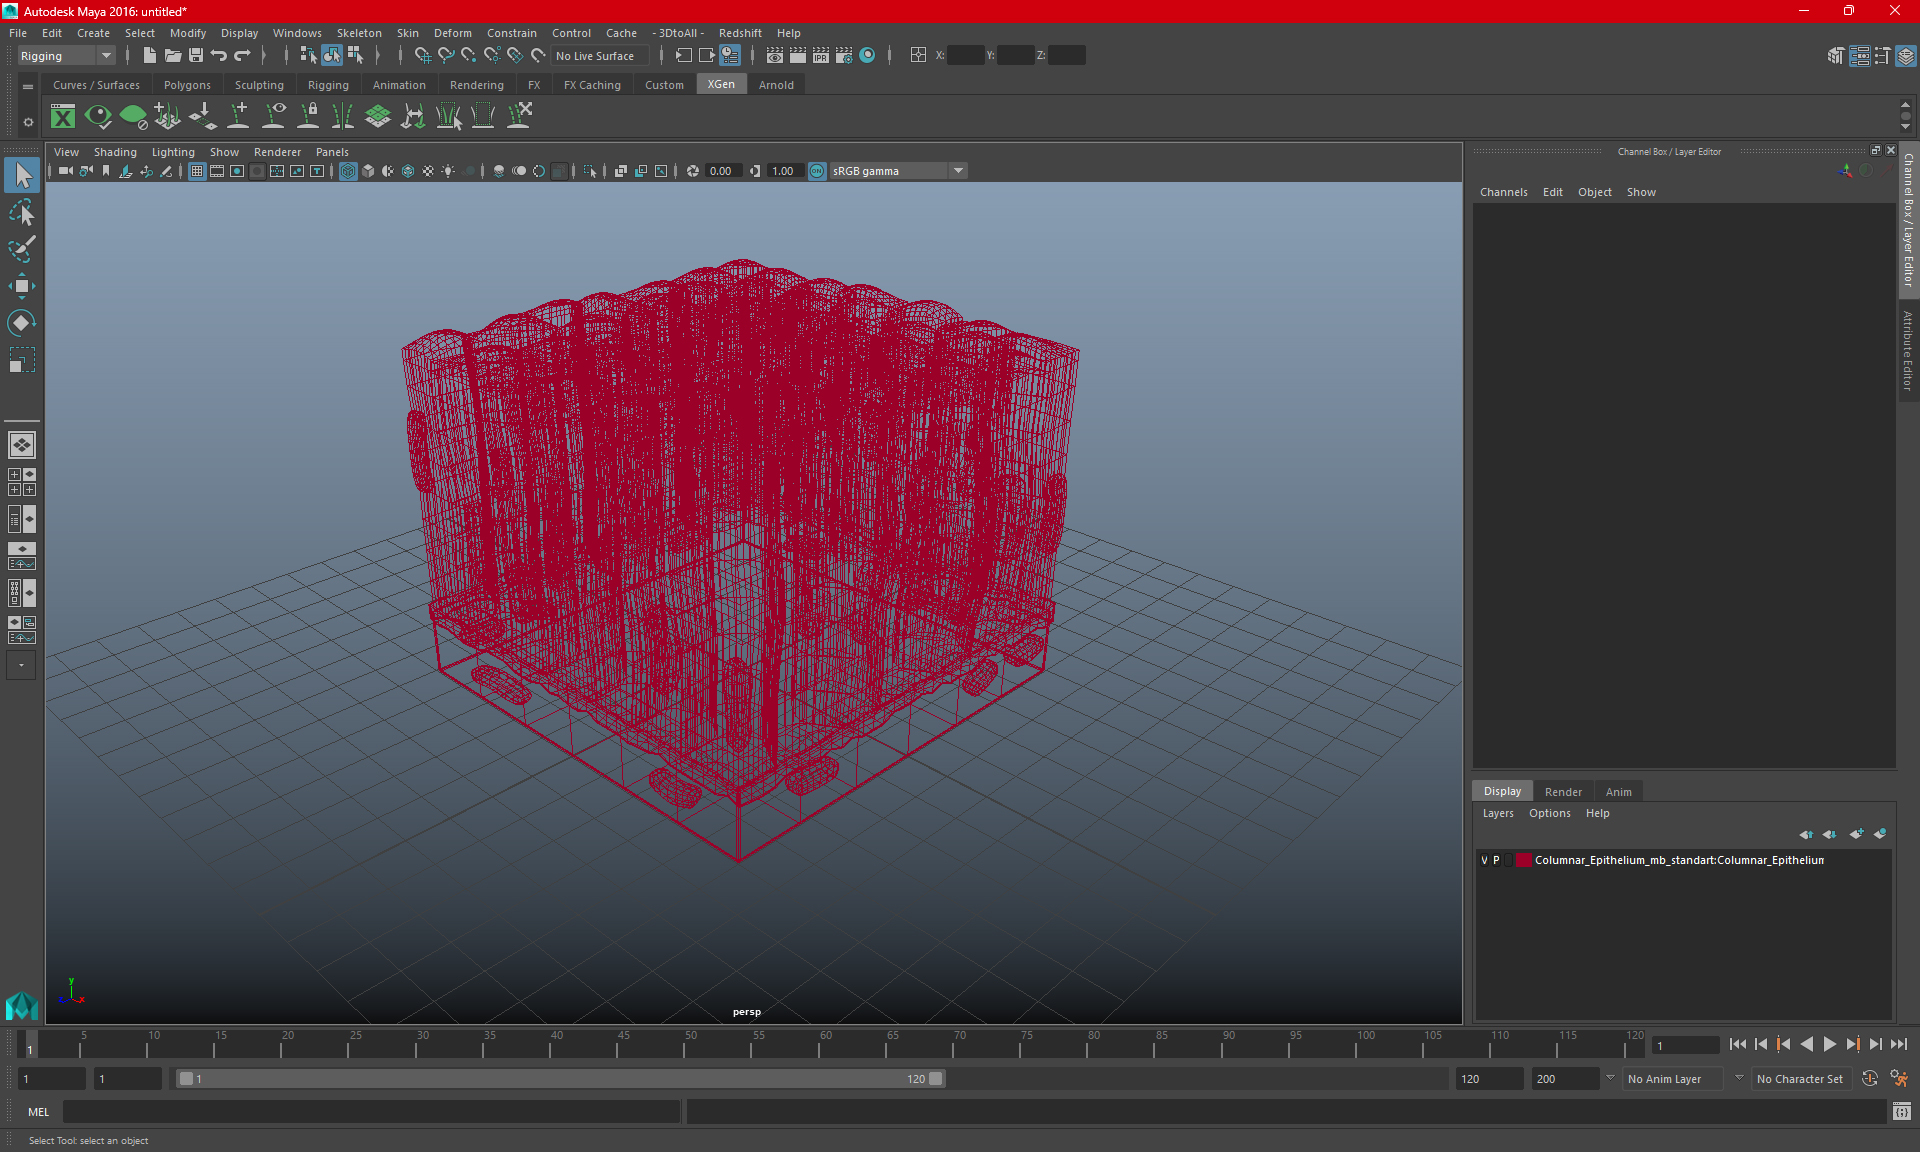Viewport: 1920px width, 1152px height.
Task: Click the Render tab in layer editor
Action: [x=1562, y=792]
